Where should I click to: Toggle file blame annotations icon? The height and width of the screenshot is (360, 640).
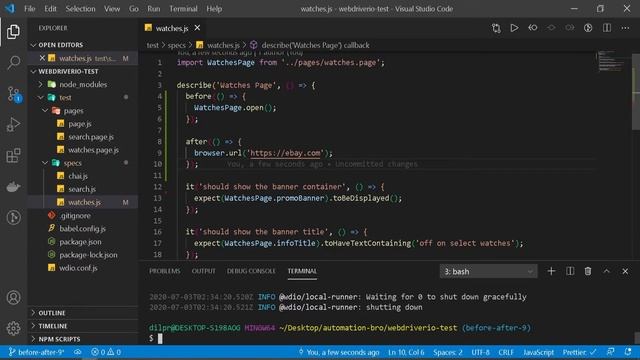[x=588, y=28]
